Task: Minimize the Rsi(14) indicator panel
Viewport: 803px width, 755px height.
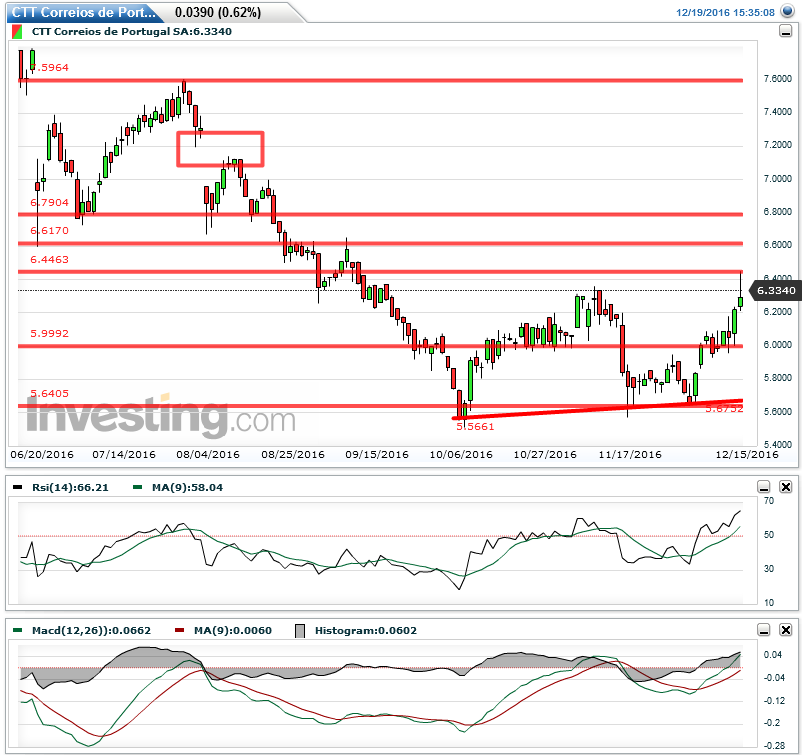Action: click(764, 487)
